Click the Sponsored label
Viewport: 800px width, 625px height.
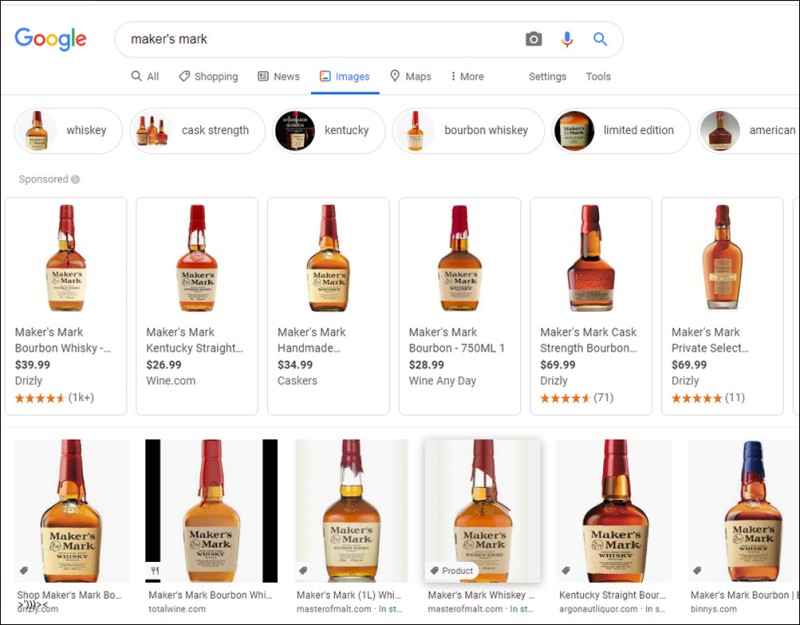43,179
